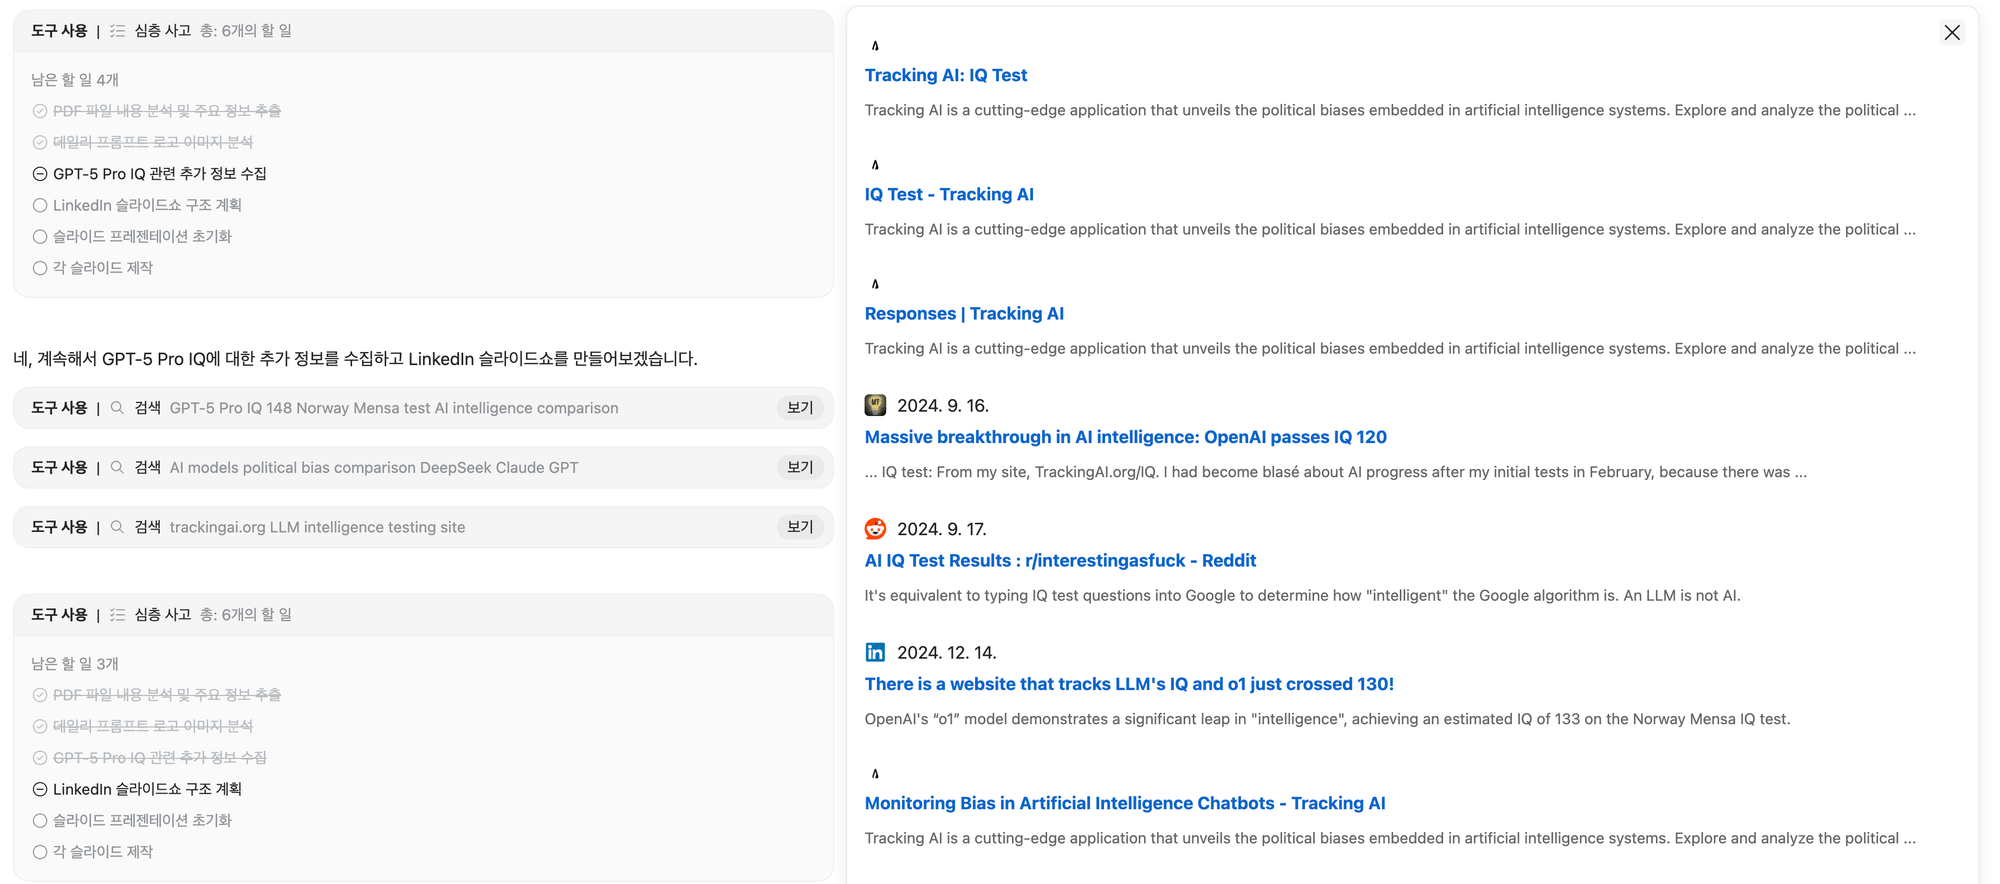
Task: Click completed check for 데일리 프롬프트 로고, second list
Action: click(x=40, y=726)
